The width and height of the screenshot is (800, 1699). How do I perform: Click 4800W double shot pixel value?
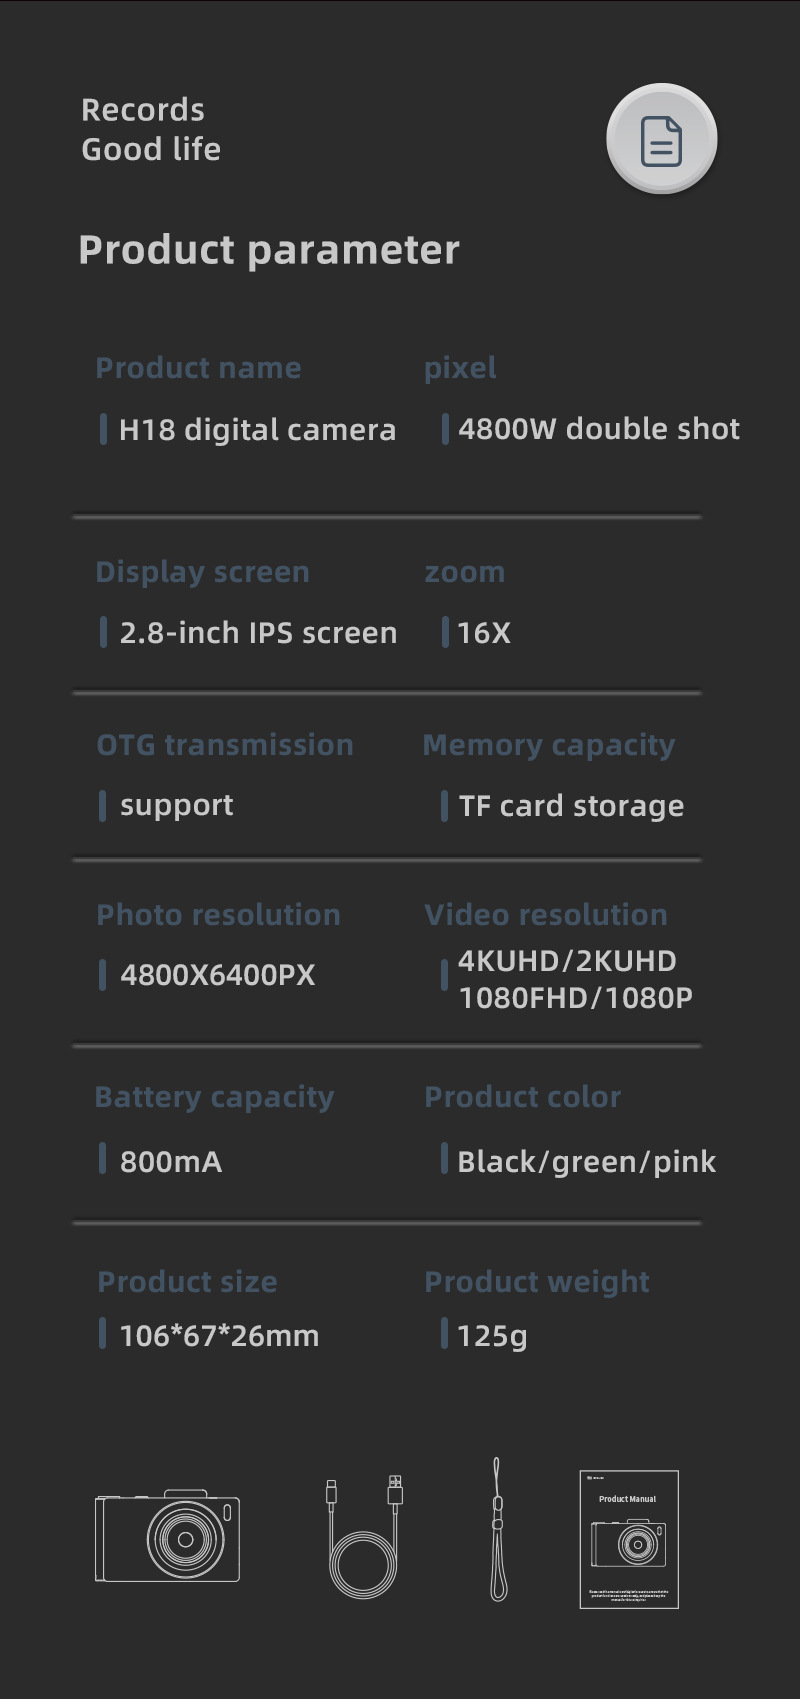tap(599, 429)
